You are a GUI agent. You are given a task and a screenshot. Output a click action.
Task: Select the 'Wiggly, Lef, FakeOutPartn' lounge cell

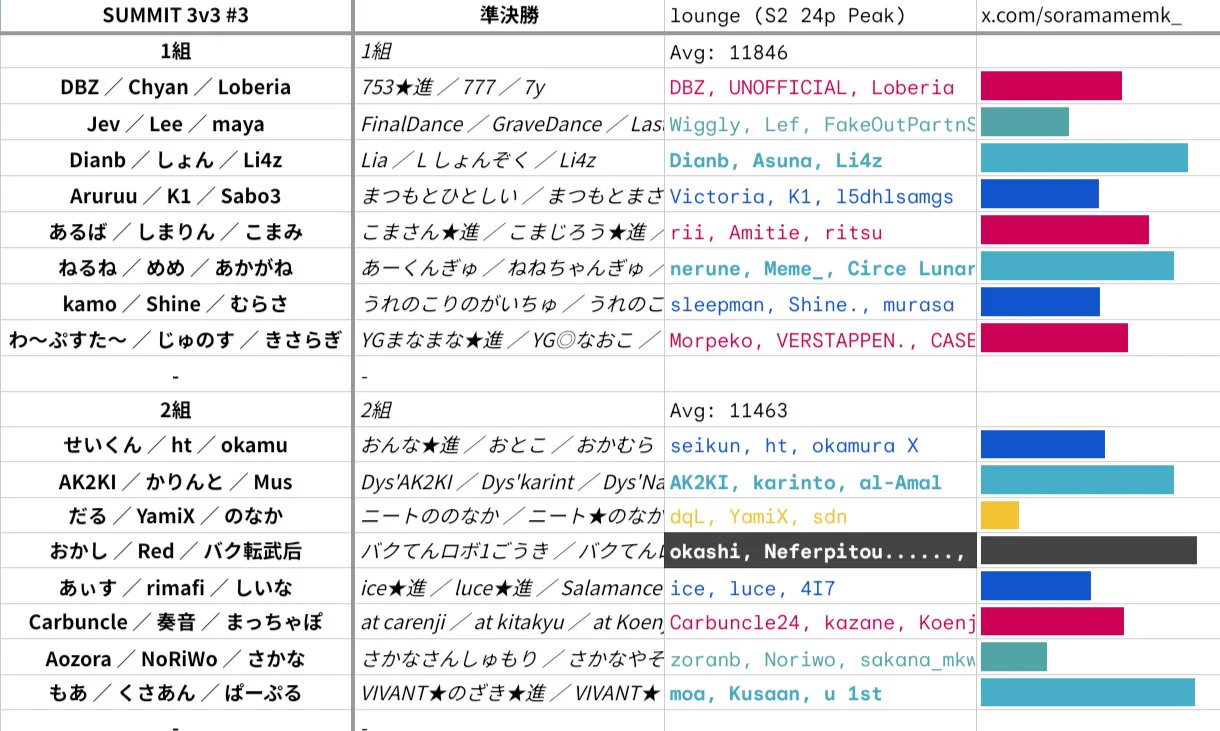click(821, 124)
